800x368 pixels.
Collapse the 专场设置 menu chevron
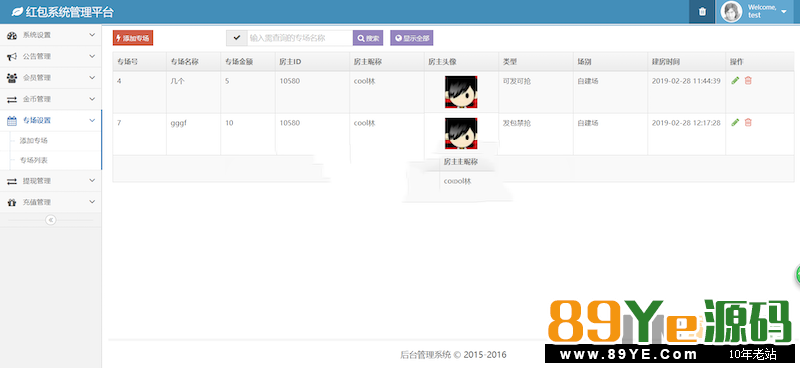point(92,120)
